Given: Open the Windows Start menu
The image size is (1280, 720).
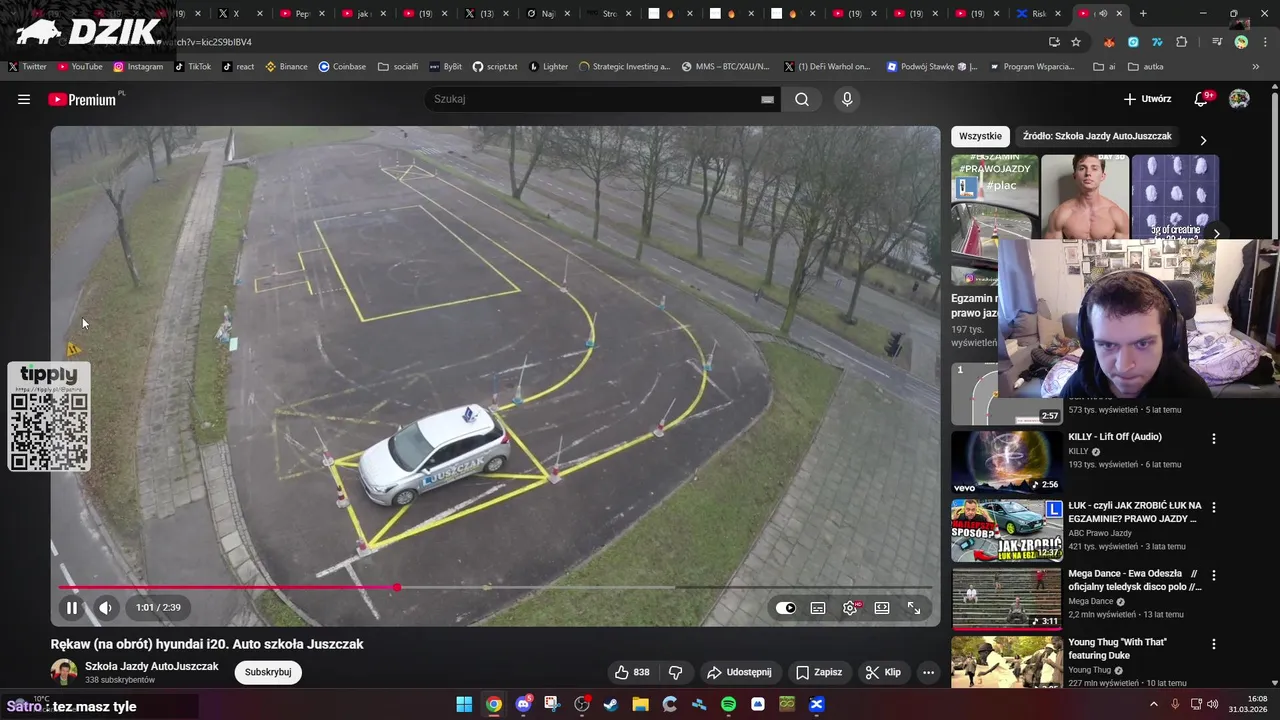Looking at the screenshot, I should pos(464,704).
